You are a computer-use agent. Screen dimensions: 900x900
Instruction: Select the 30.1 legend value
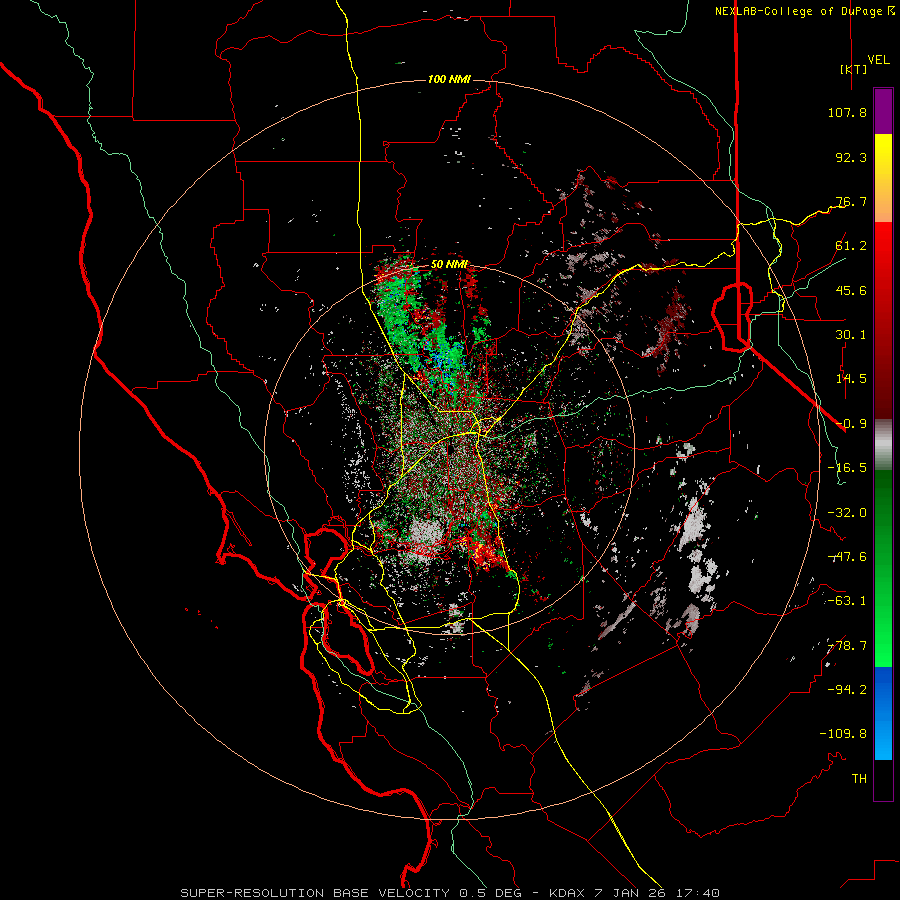click(x=851, y=335)
